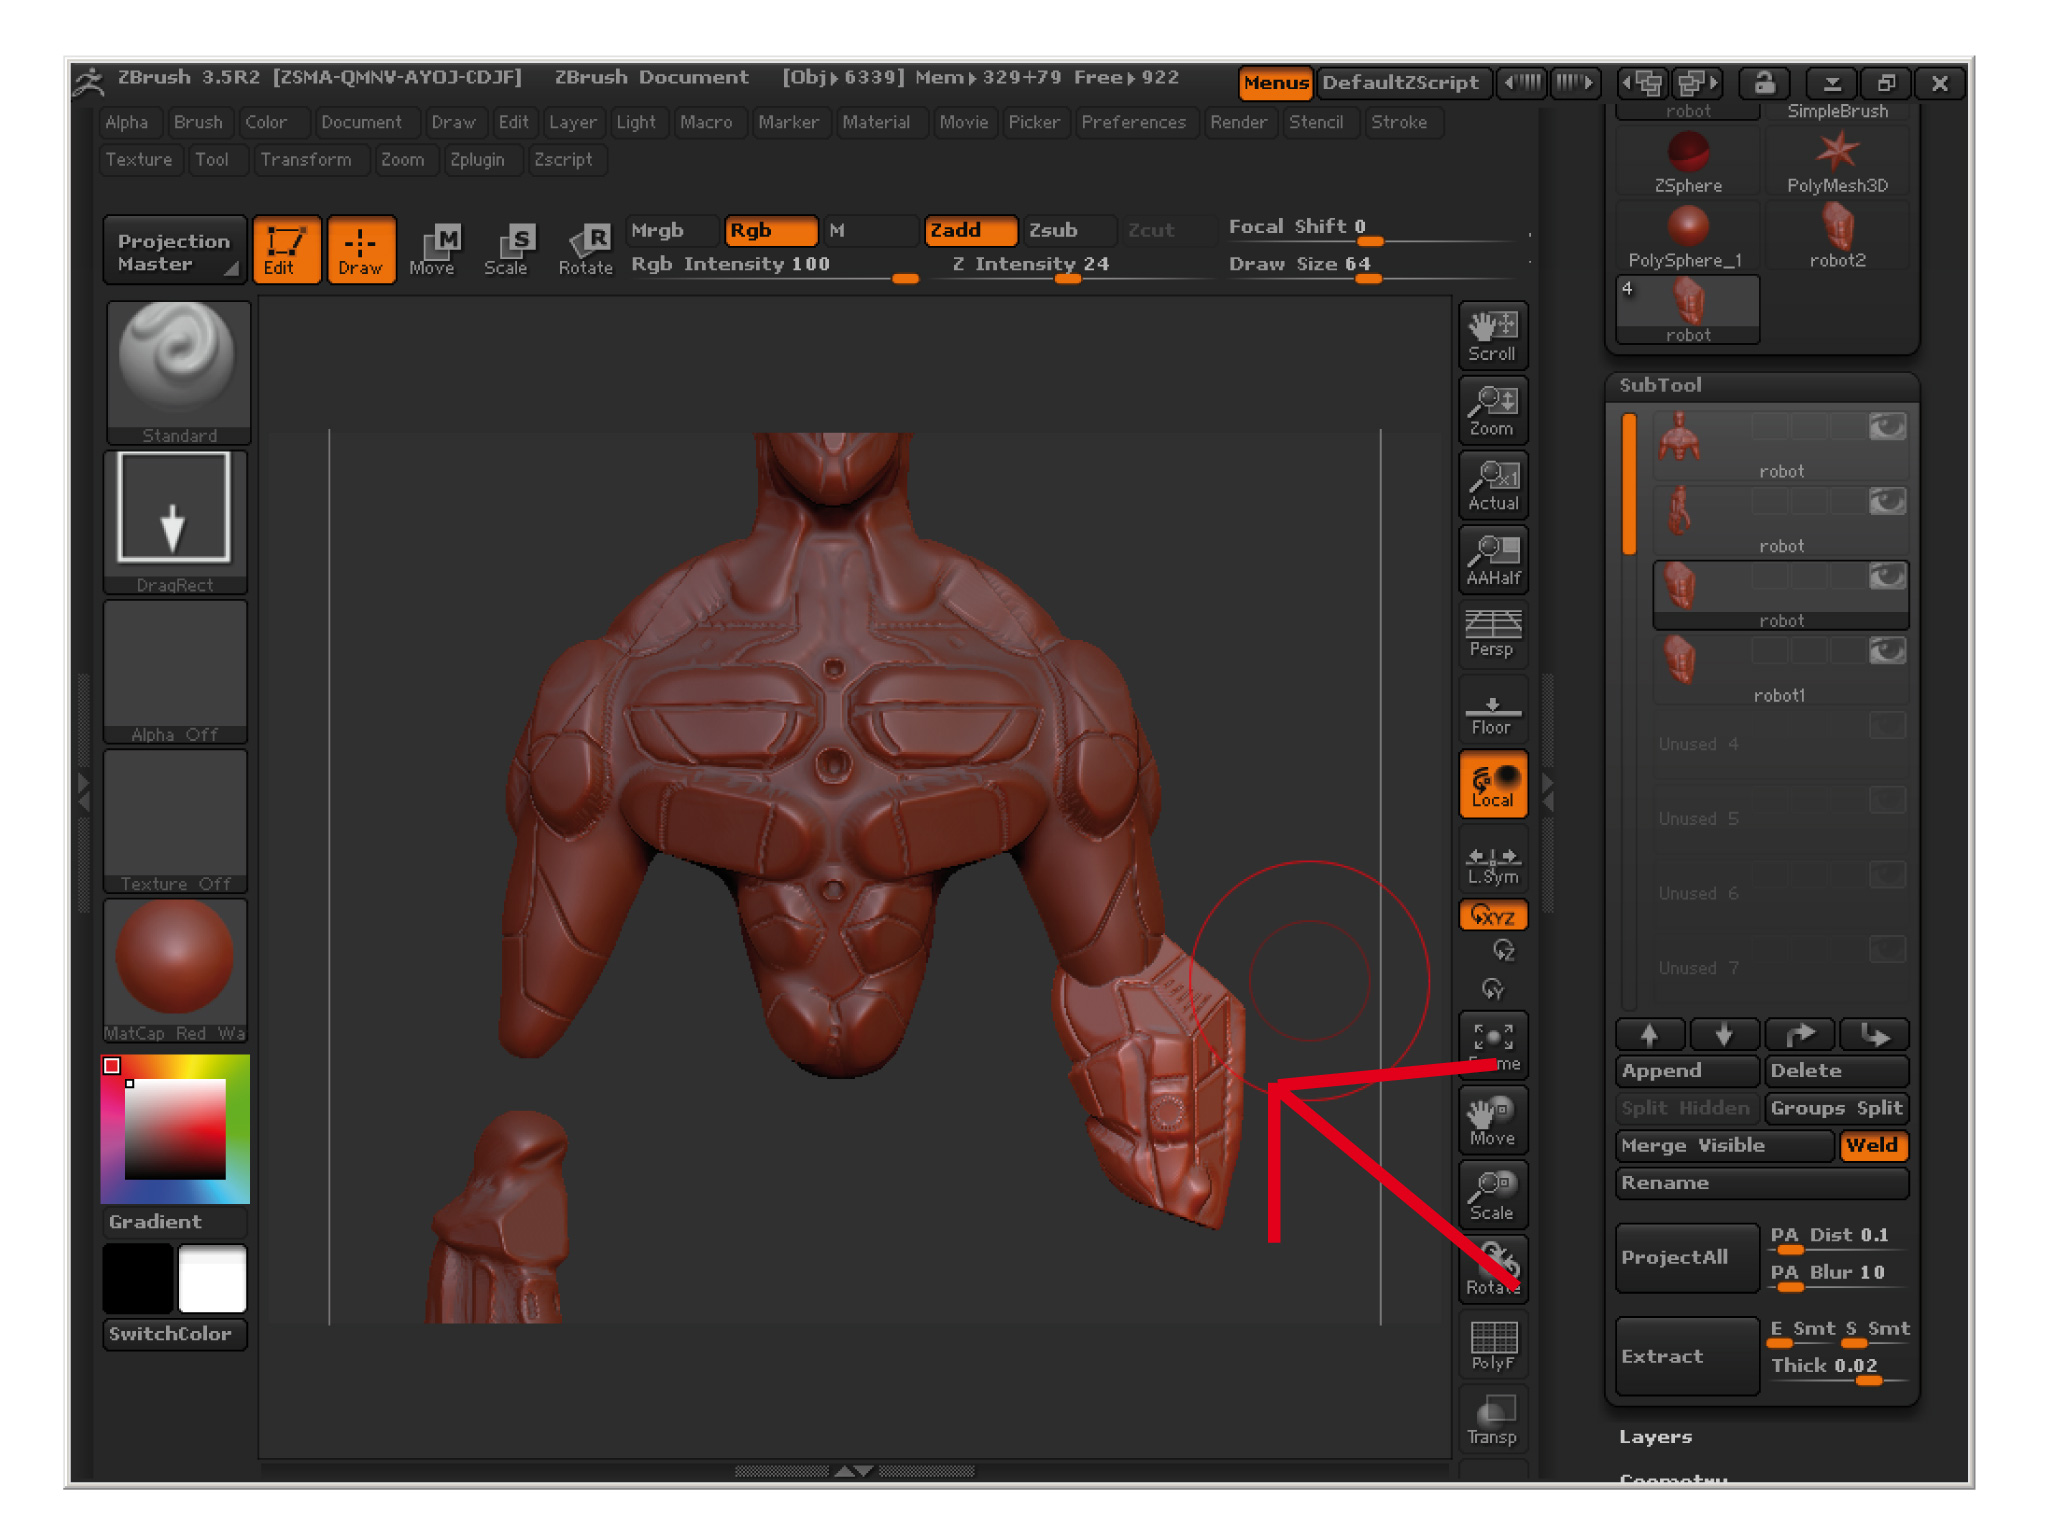Viewport: 2050px width, 1531px height.
Task: Enable the Persp perspective view
Action: coord(1492,634)
